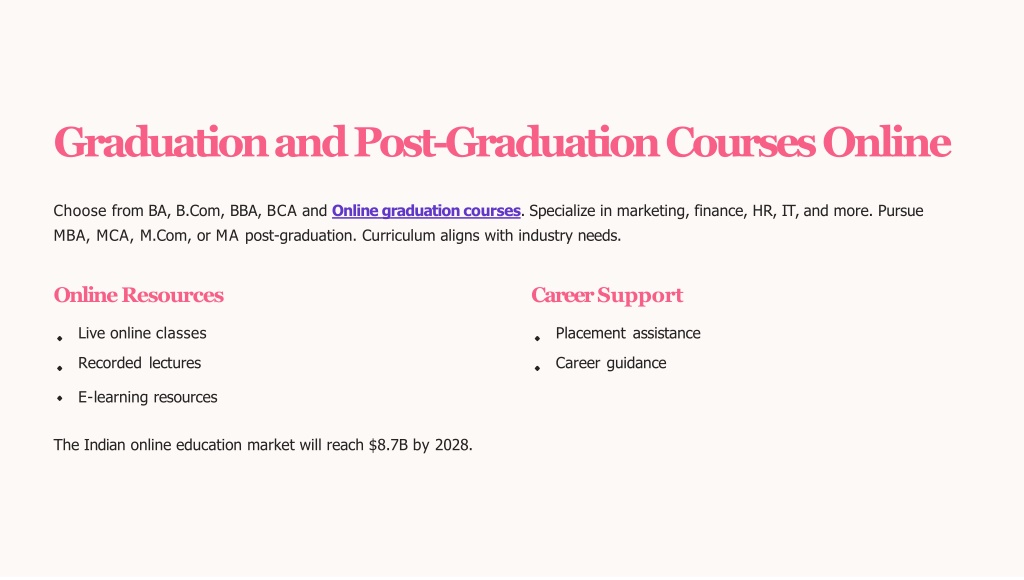The image size is (1024, 580).
Task: Open the Online graduation courses link
Action: pyautogui.click(x=426, y=211)
